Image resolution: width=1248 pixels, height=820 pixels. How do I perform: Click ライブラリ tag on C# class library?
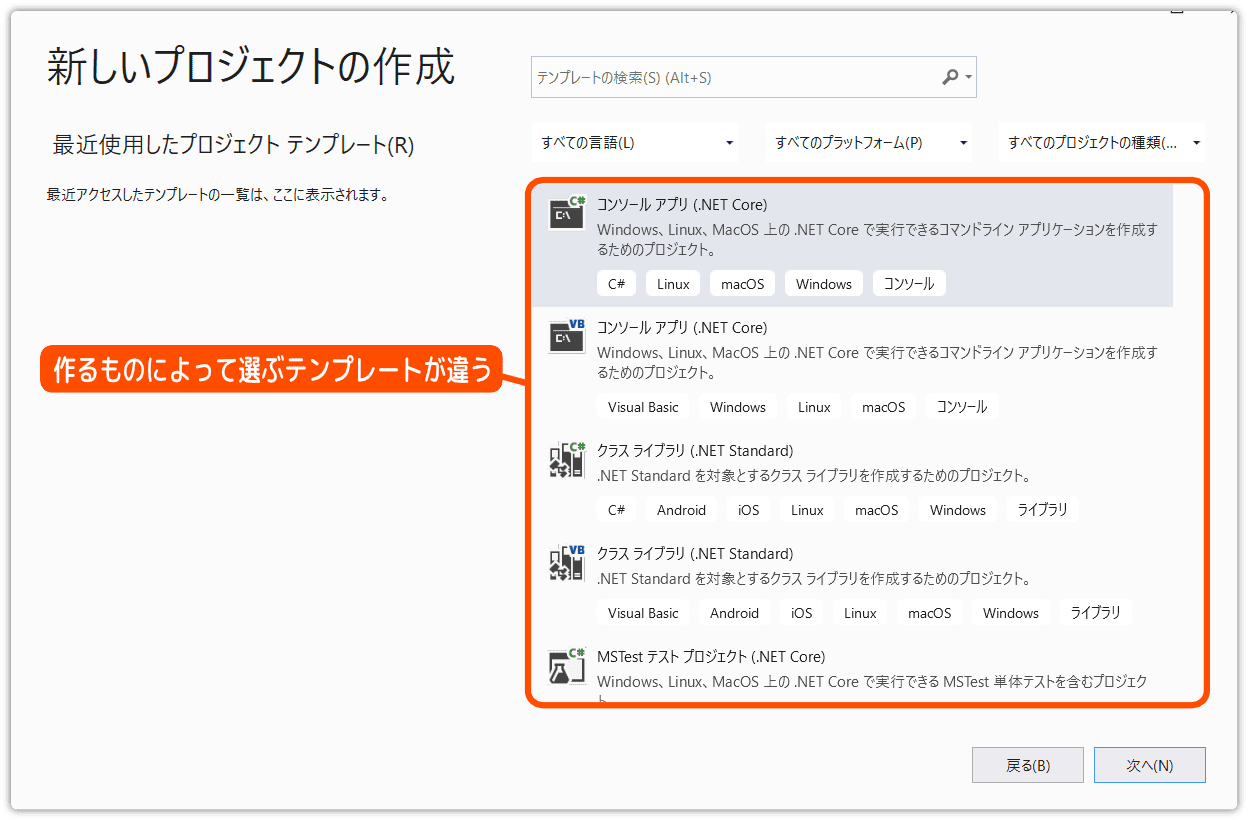[x=1043, y=510]
